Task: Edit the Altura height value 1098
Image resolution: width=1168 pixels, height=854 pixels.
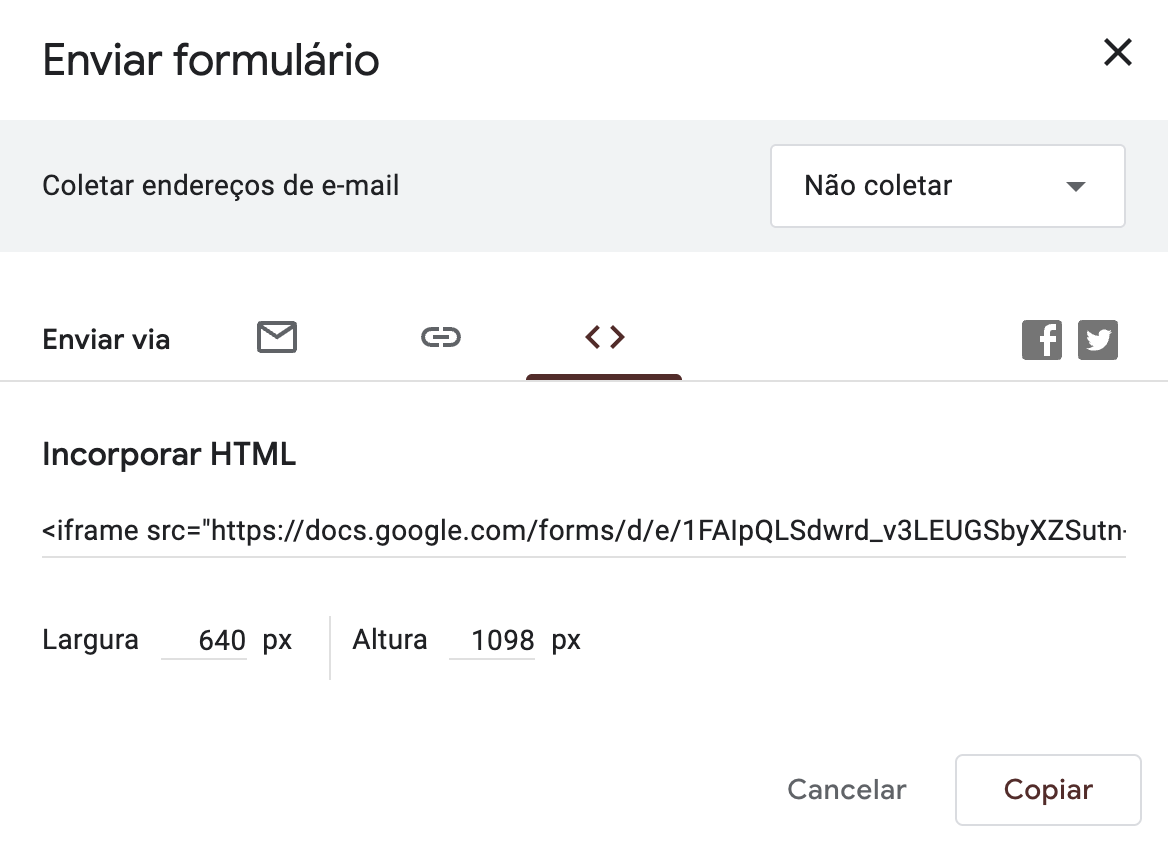Action: coord(492,639)
